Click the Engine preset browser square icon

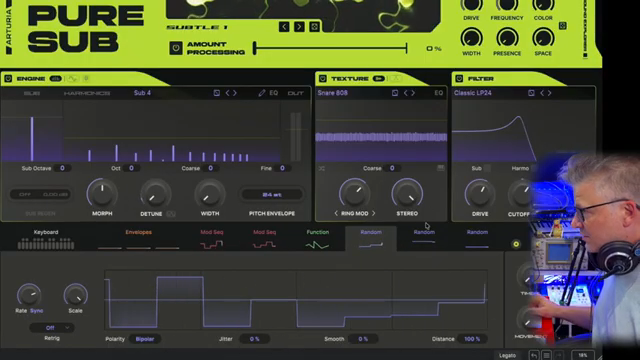tap(216, 93)
